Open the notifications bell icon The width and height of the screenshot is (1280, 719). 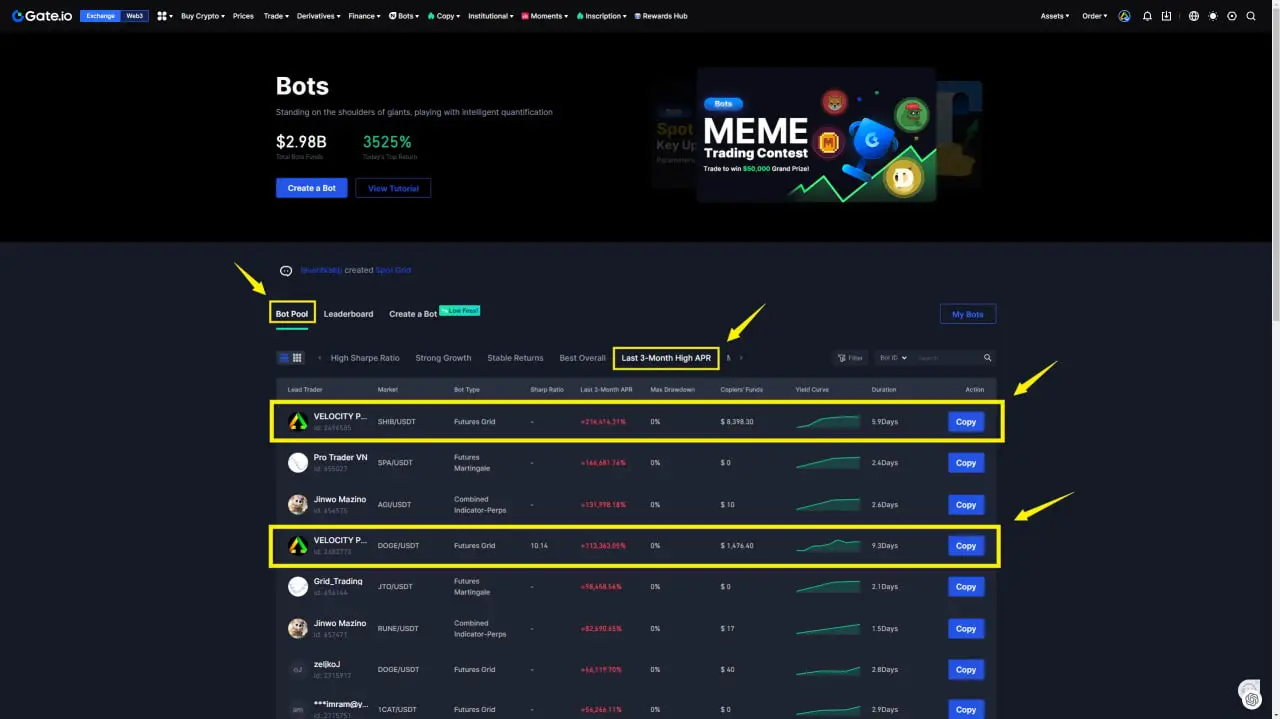1147,16
